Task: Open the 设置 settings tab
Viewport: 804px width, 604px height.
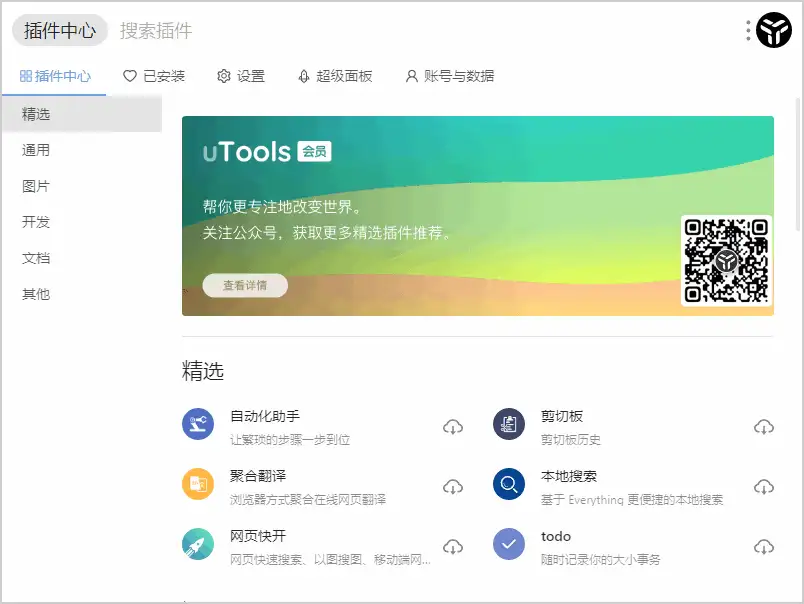Action: point(241,75)
